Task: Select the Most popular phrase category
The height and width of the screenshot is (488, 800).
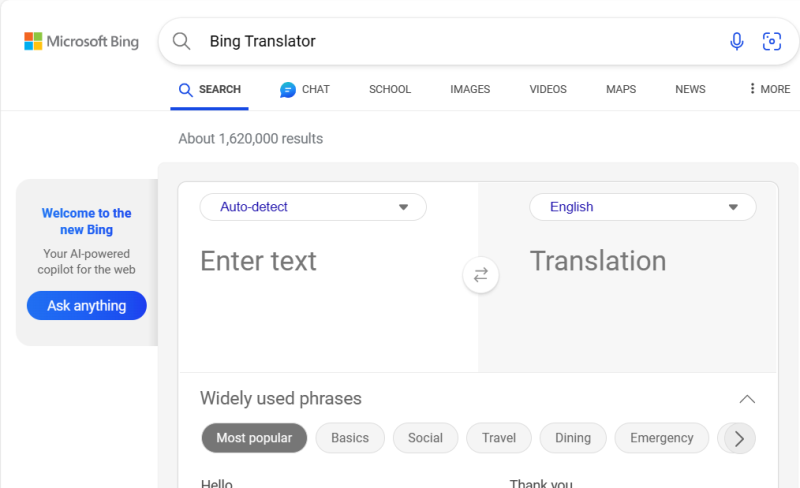Action: (x=254, y=438)
